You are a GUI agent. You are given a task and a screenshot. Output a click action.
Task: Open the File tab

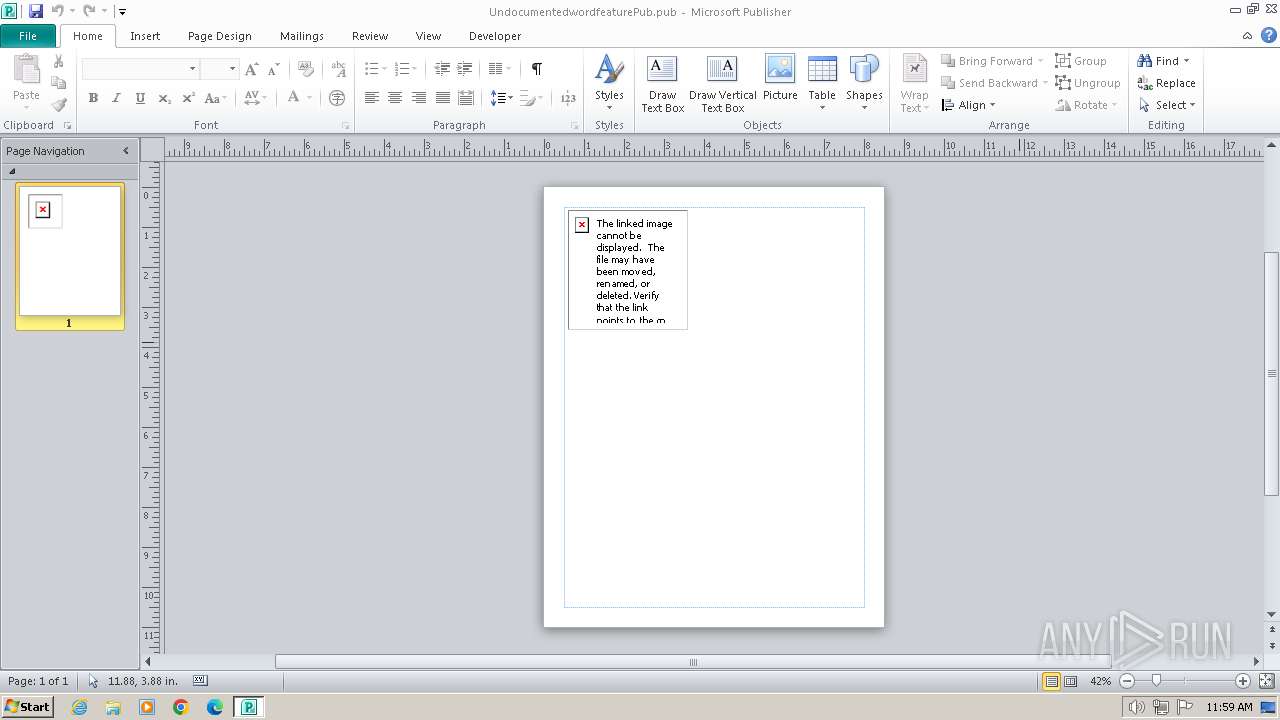tap(28, 36)
